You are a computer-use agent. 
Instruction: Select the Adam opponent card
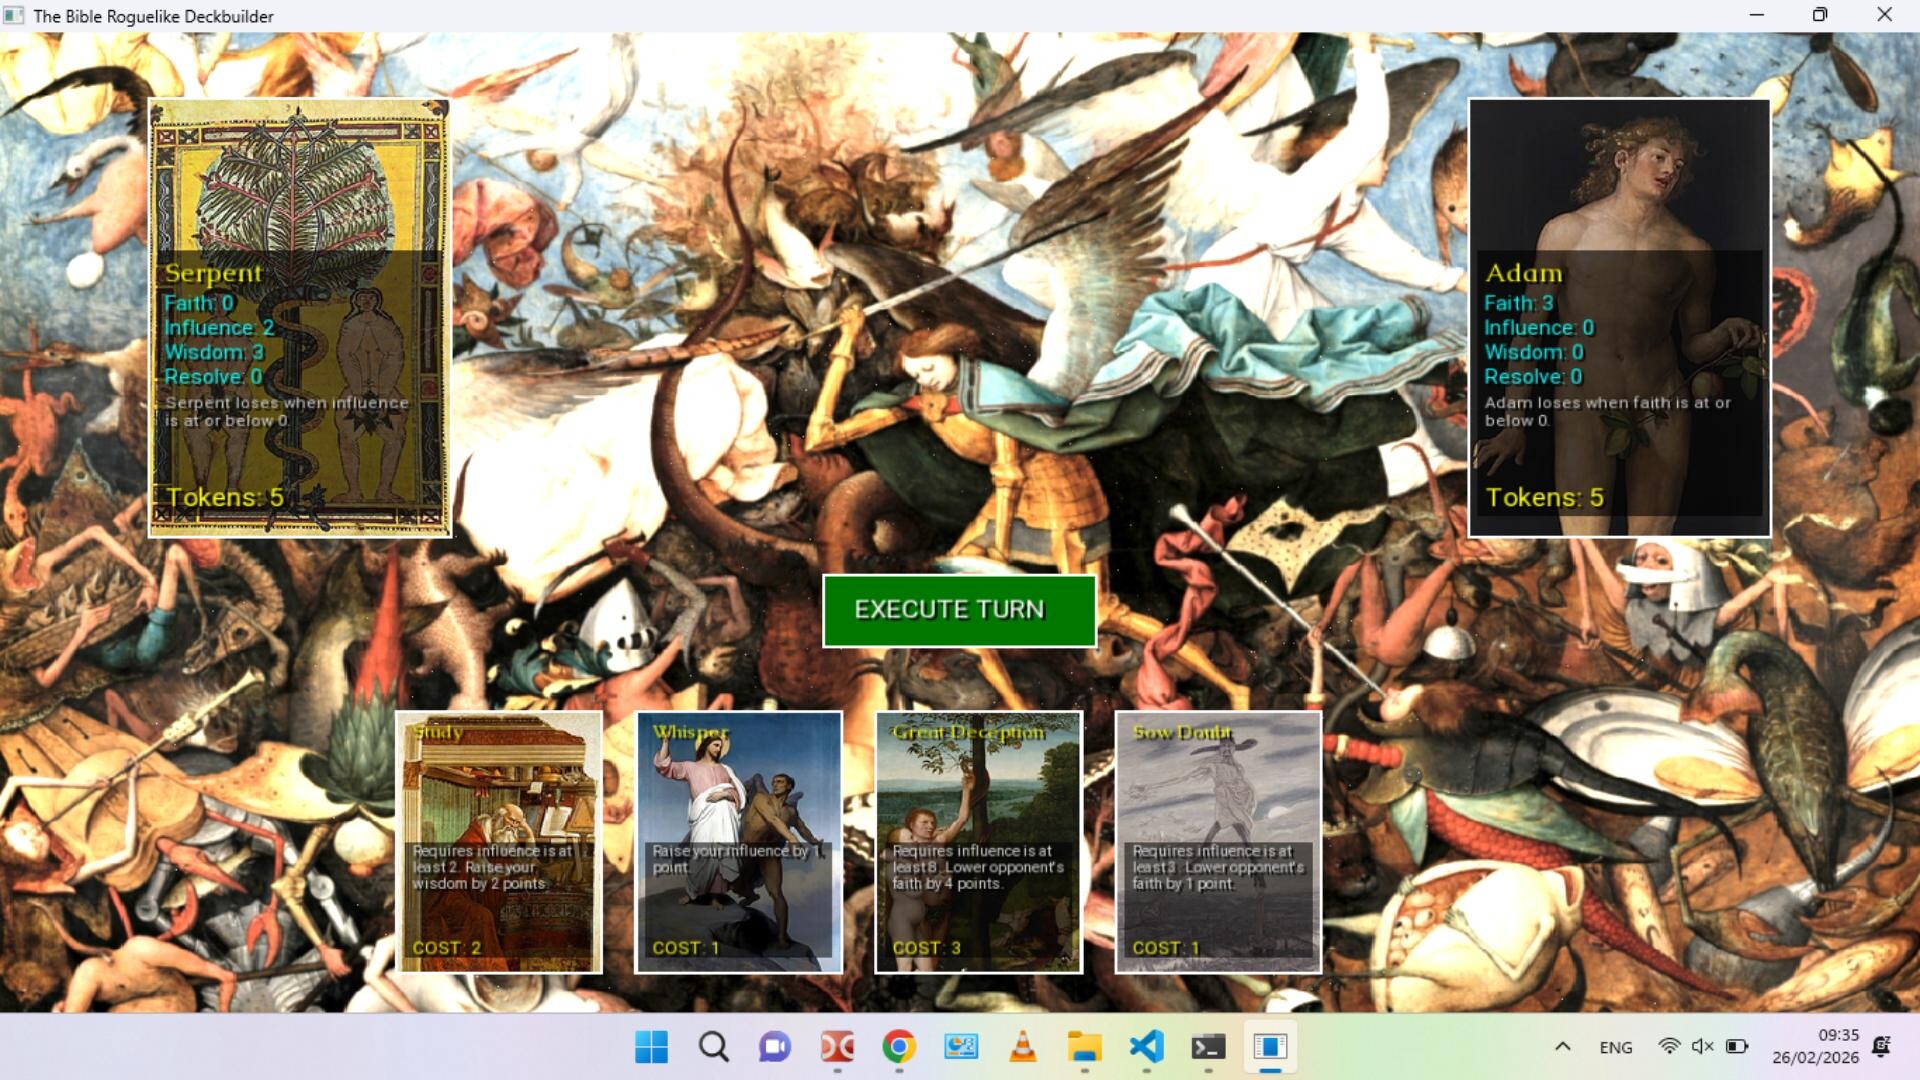[x=1619, y=318]
